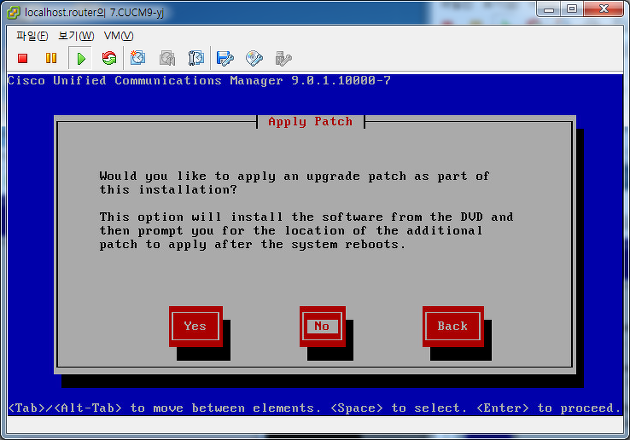Close the VM console window
Screen dimensions: 630x440
(603, 9)
